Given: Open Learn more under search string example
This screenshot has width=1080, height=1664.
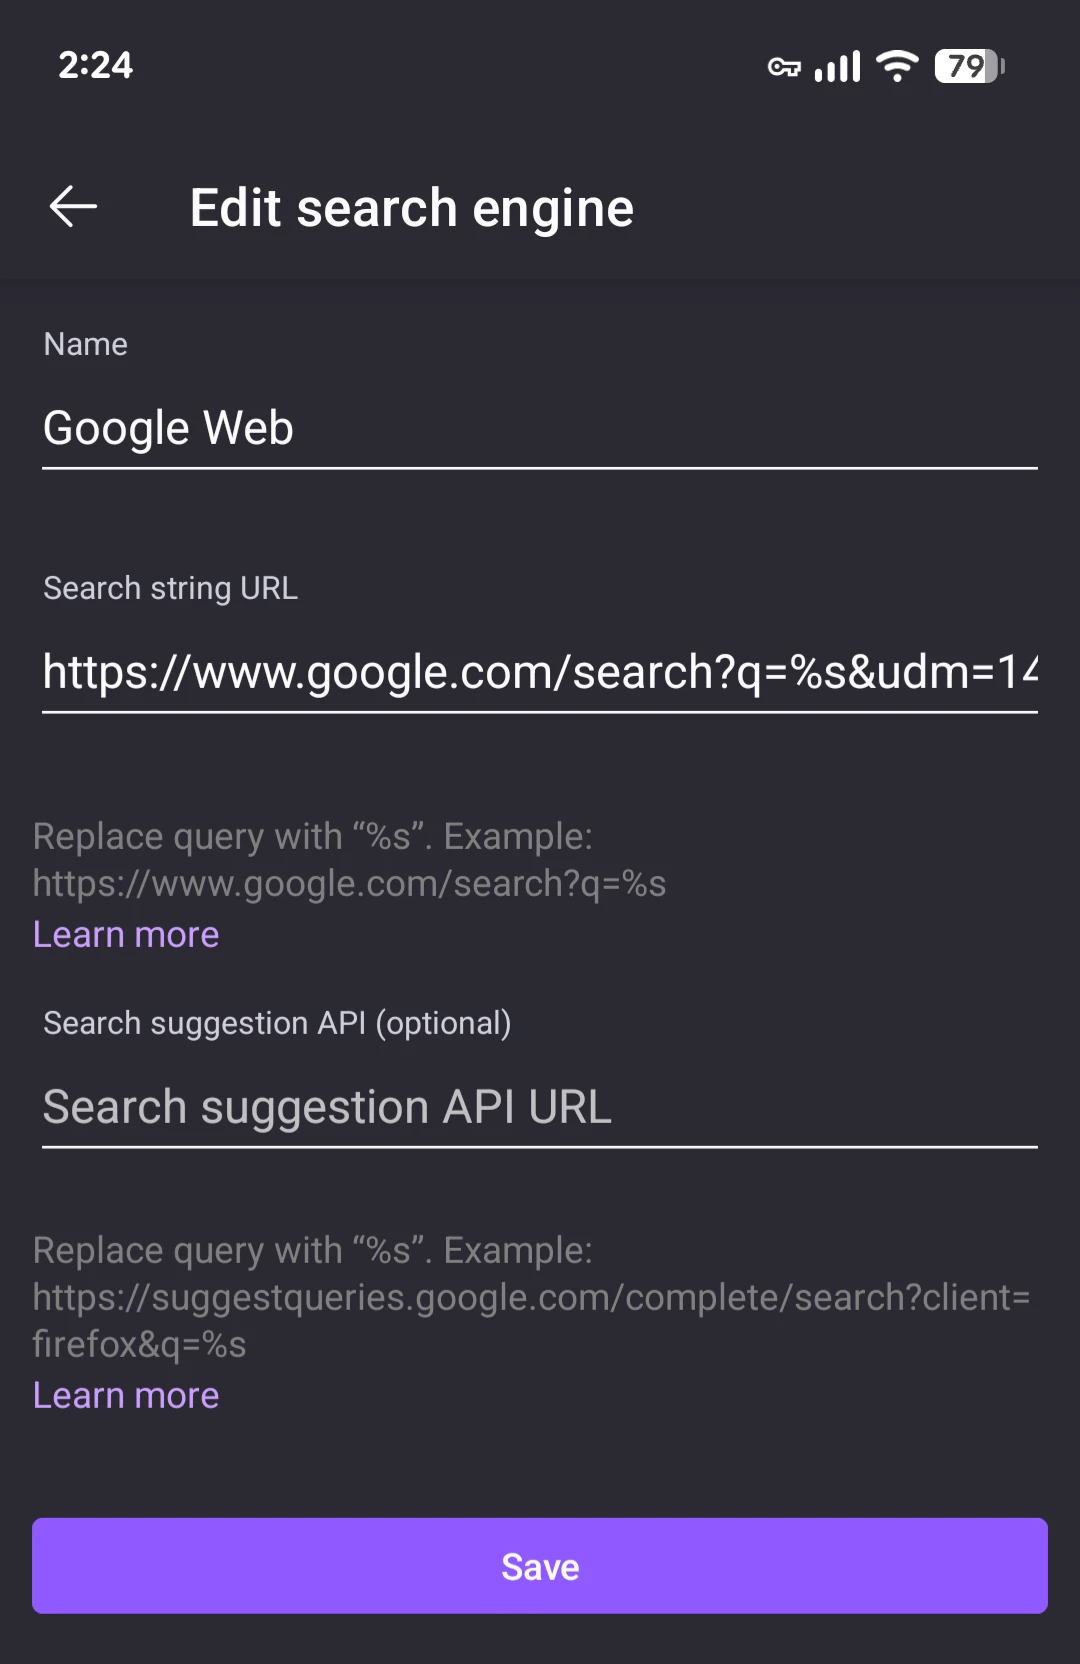Looking at the screenshot, I should [x=126, y=935].
